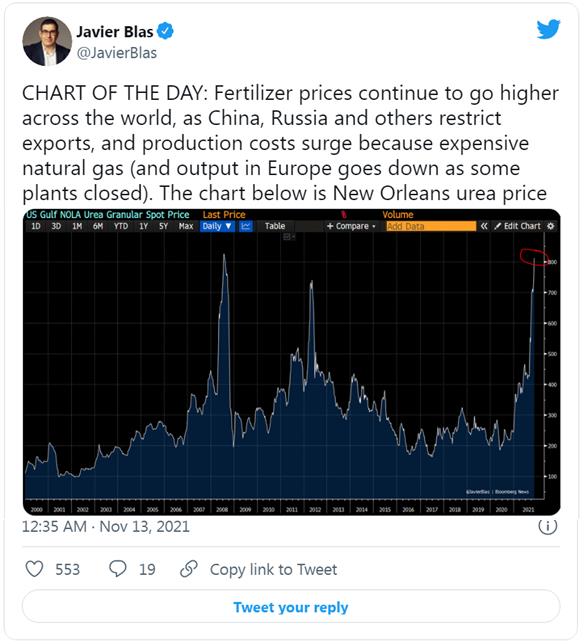Select the Max time range
The image size is (585, 644).
tap(186, 226)
